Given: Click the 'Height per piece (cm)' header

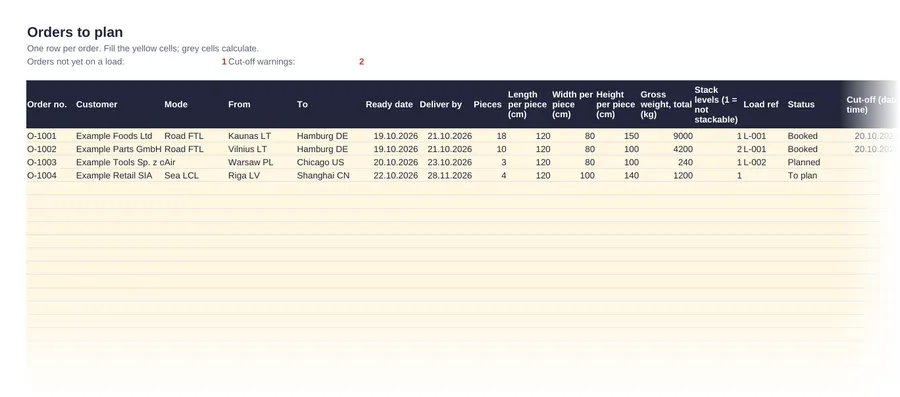Looking at the screenshot, I should click(x=615, y=104).
